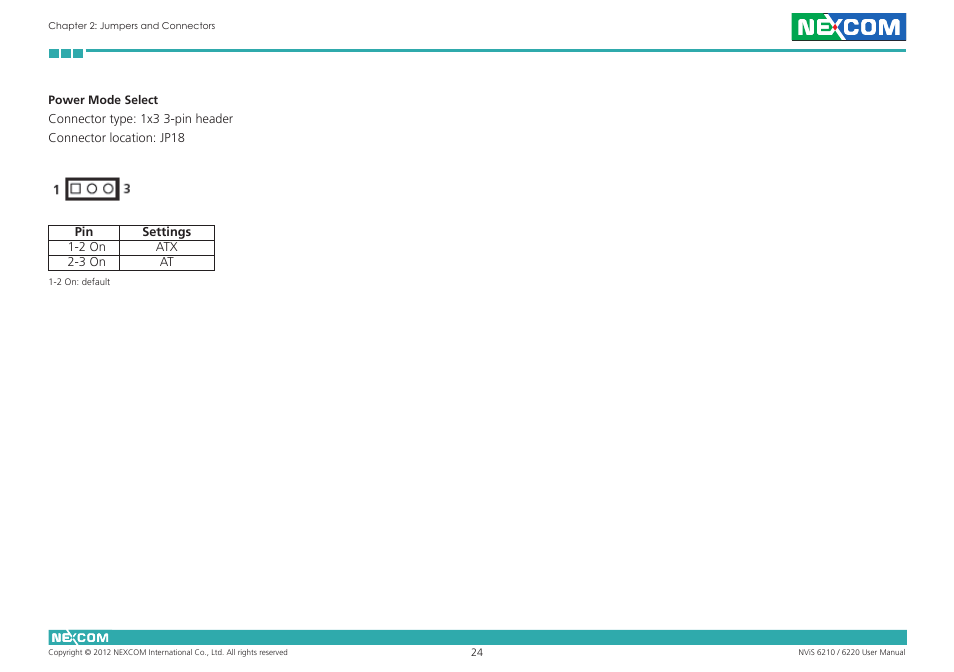
Task: Click the '1-2 On: default' footnote
Action: 79,282
